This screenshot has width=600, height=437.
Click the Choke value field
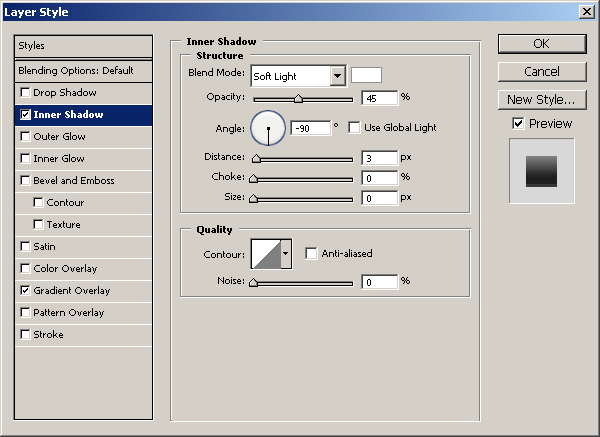(380, 178)
